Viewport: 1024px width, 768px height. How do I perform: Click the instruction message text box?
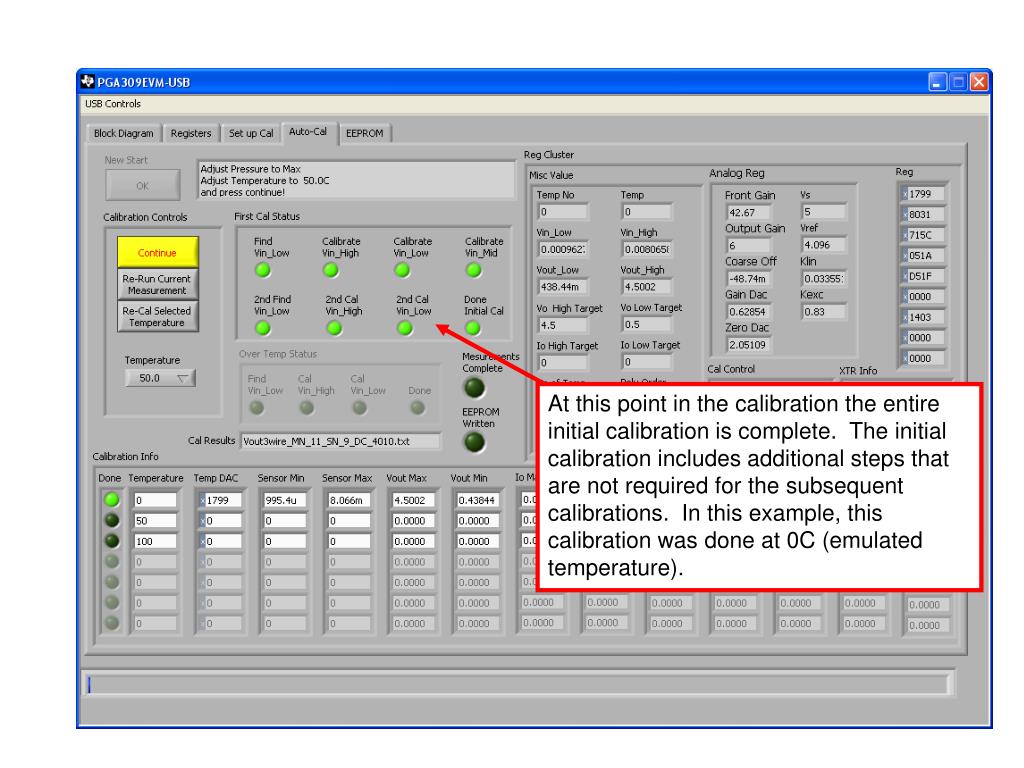[356, 180]
